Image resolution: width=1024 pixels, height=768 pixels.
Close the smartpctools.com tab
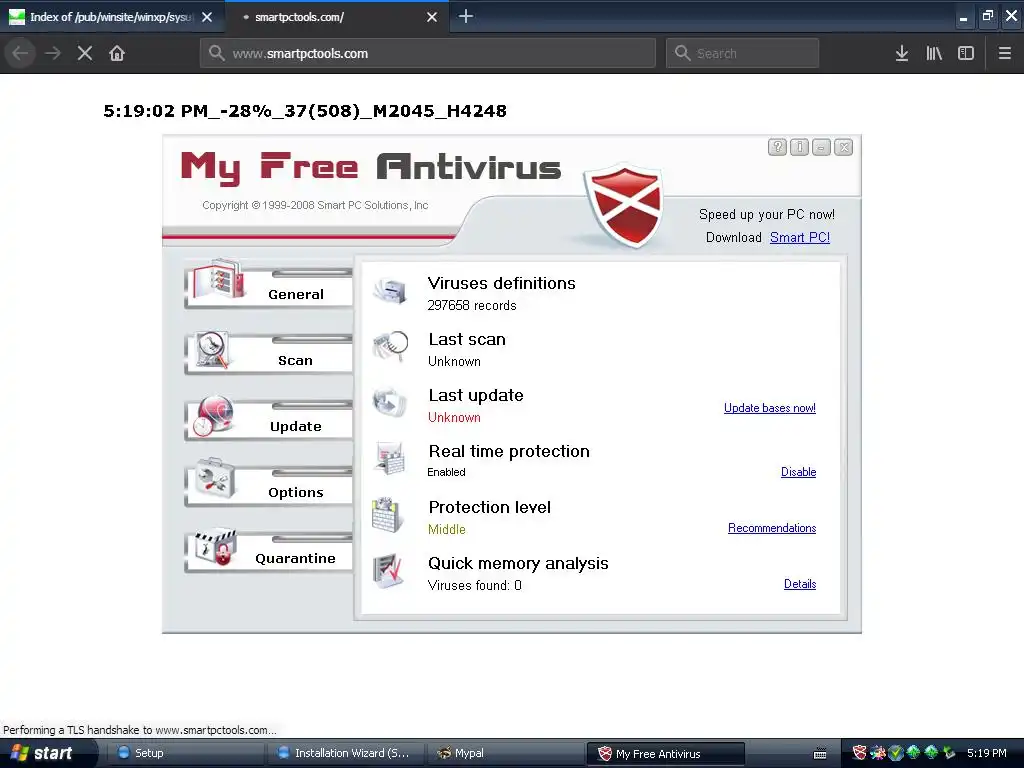432,17
